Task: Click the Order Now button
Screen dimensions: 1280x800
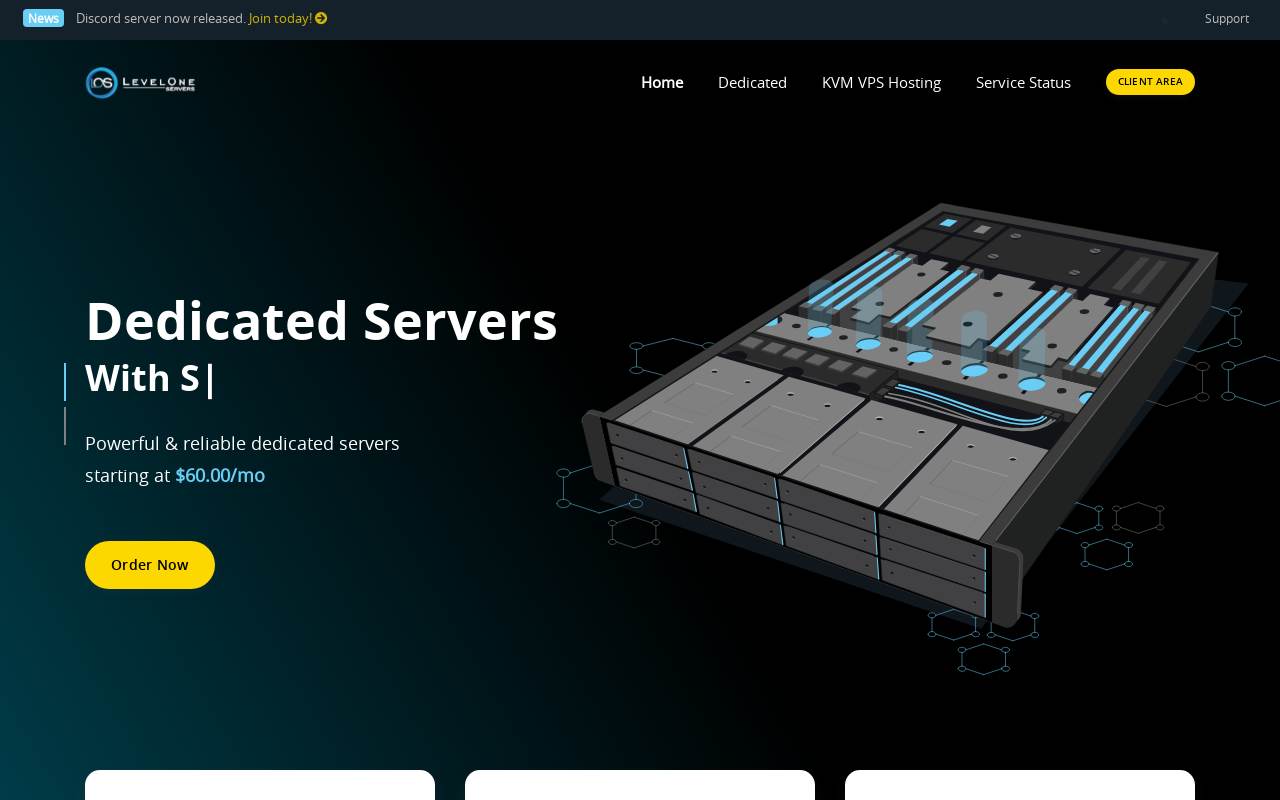Action: 150,565
